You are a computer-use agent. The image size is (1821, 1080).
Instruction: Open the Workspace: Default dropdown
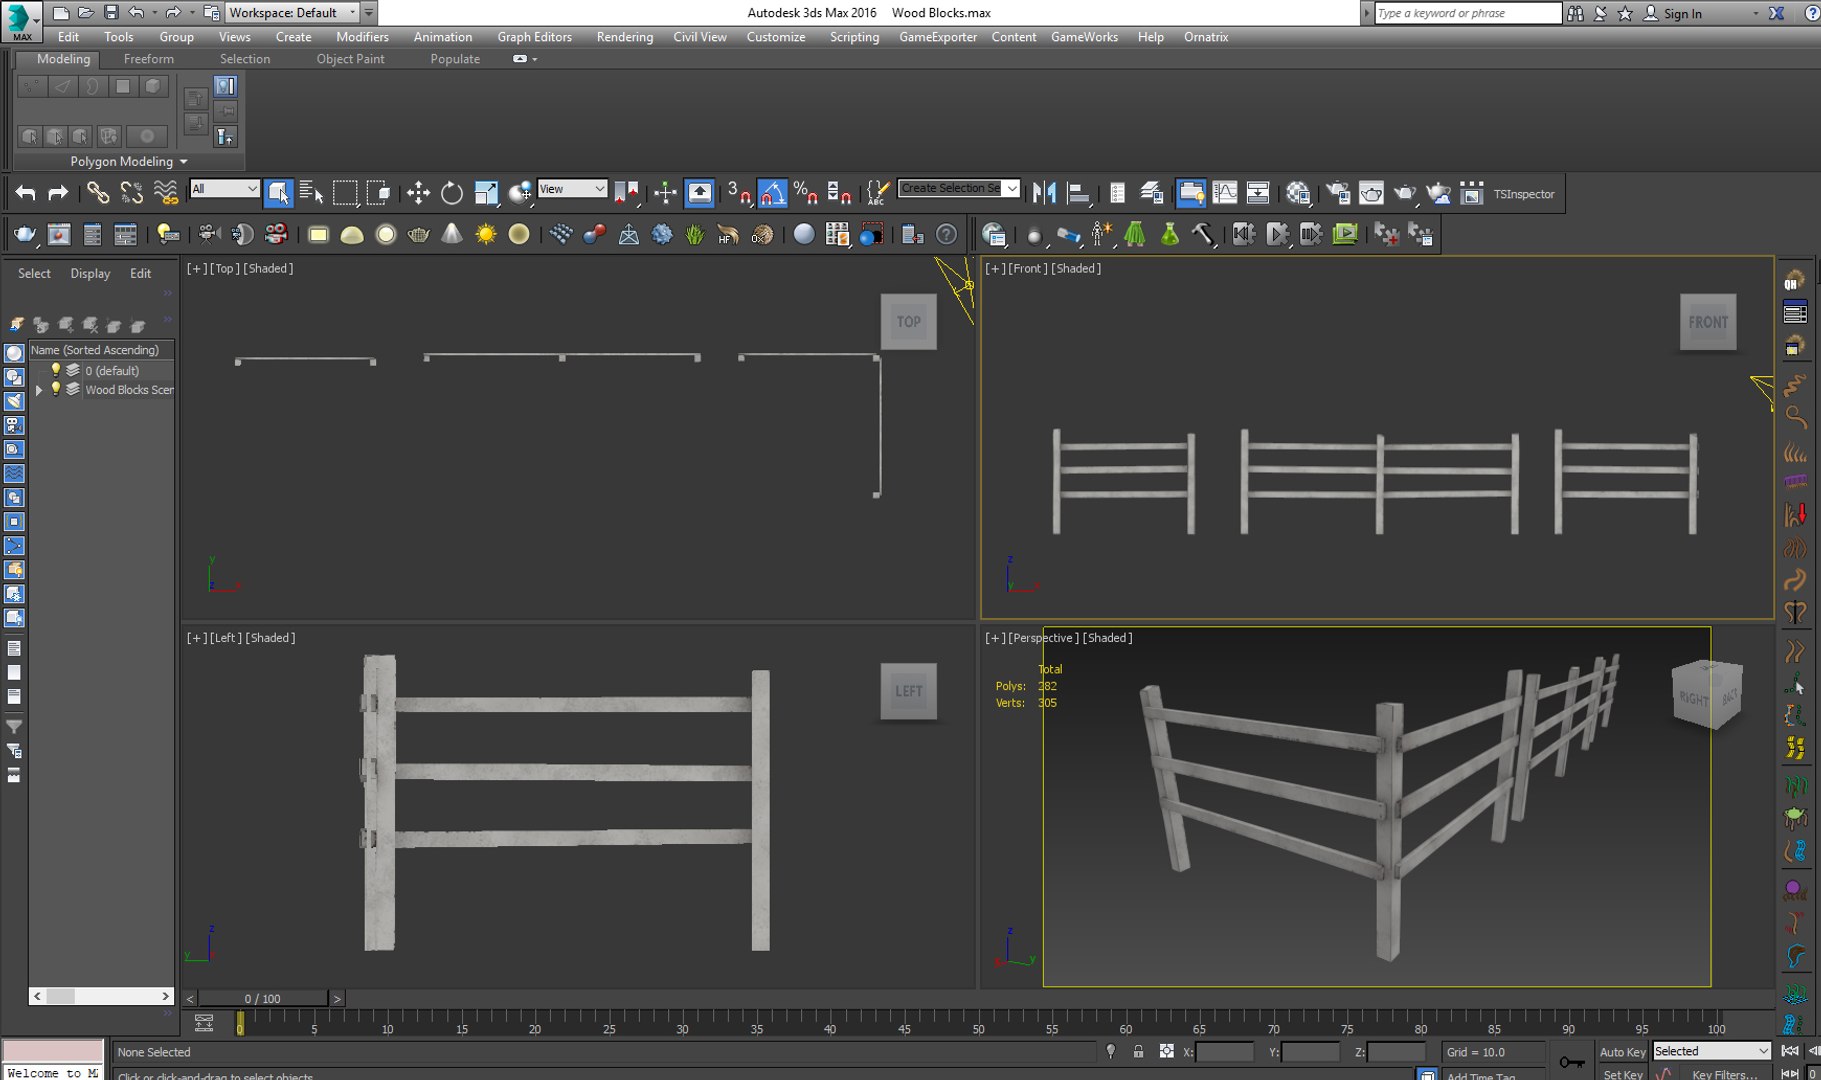[291, 13]
